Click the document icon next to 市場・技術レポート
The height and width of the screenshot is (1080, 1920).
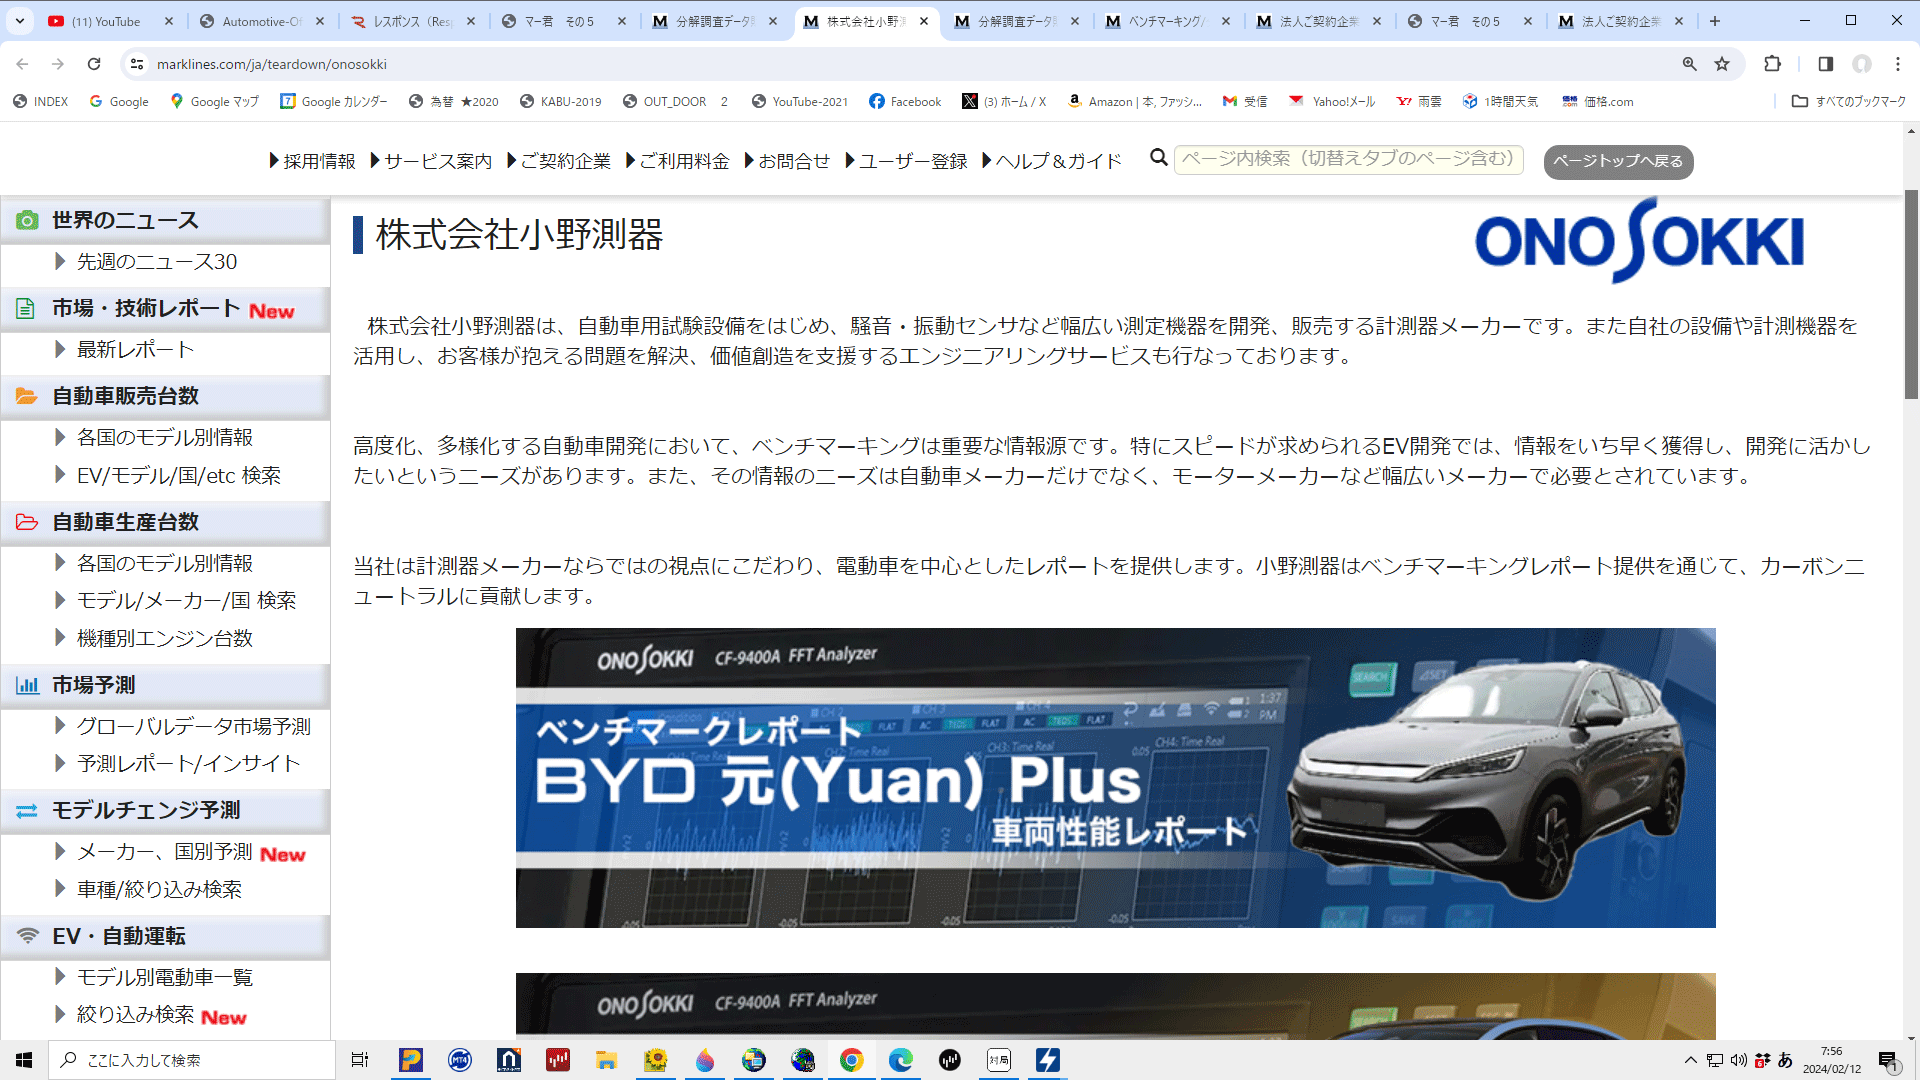point(26,308)
